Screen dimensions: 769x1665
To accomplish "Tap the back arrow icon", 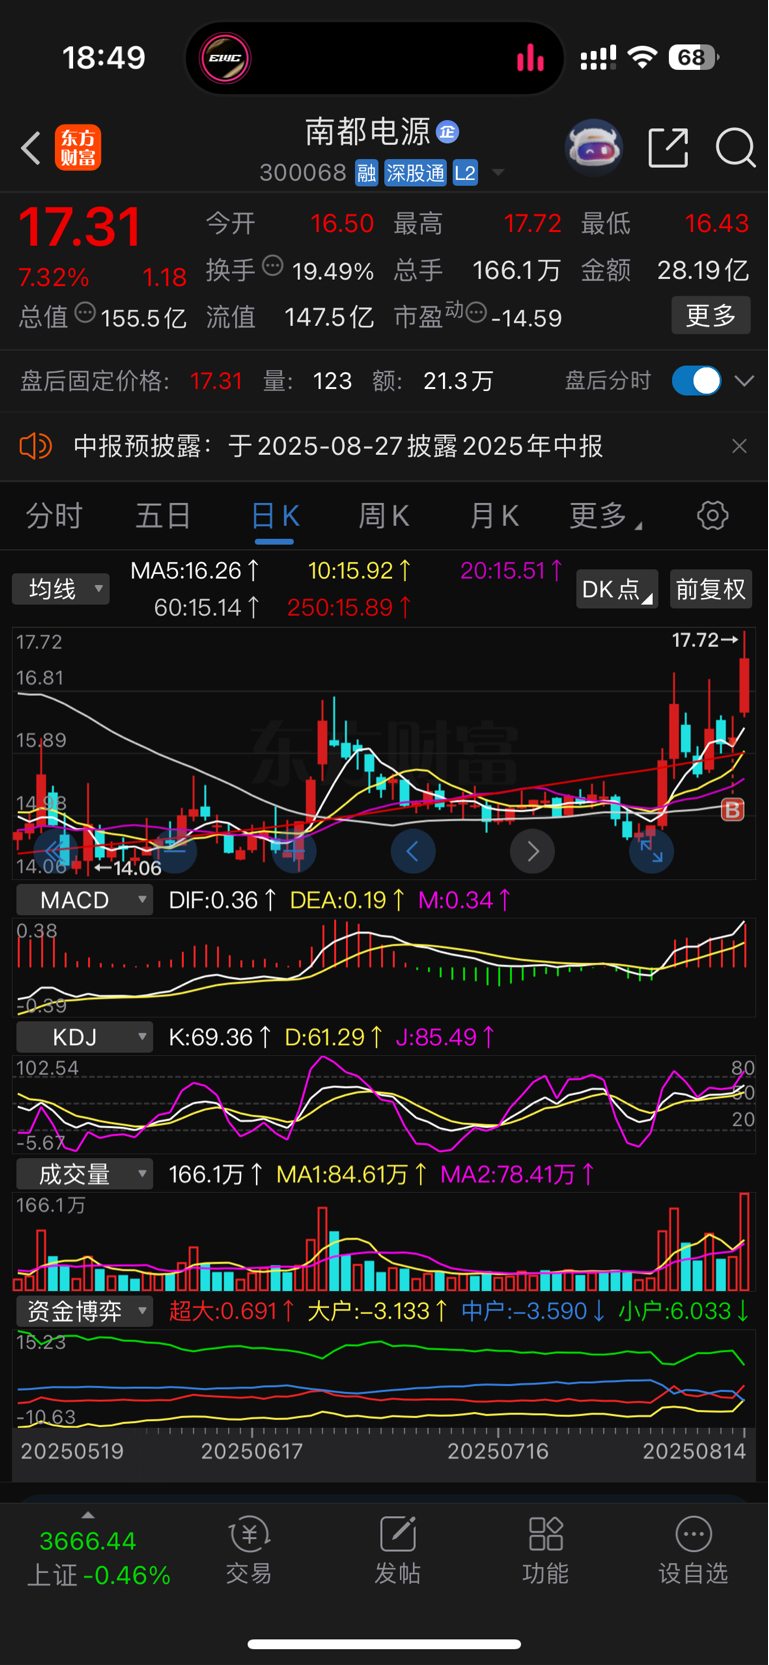I will coord(31,148).
